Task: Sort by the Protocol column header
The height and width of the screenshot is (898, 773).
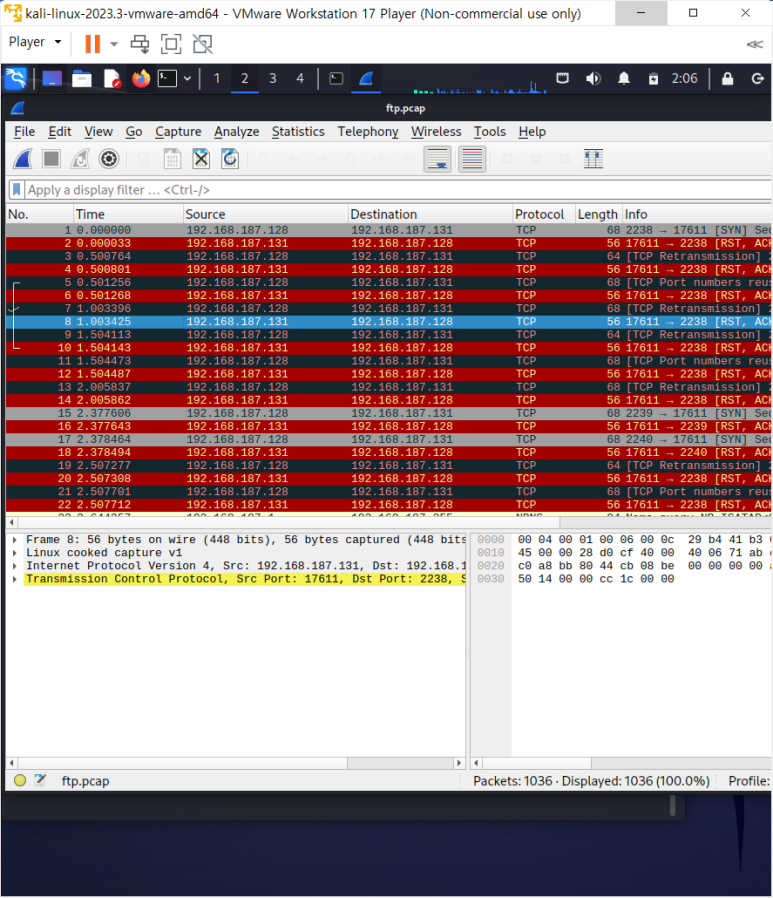Action: [x=544, y=214]
